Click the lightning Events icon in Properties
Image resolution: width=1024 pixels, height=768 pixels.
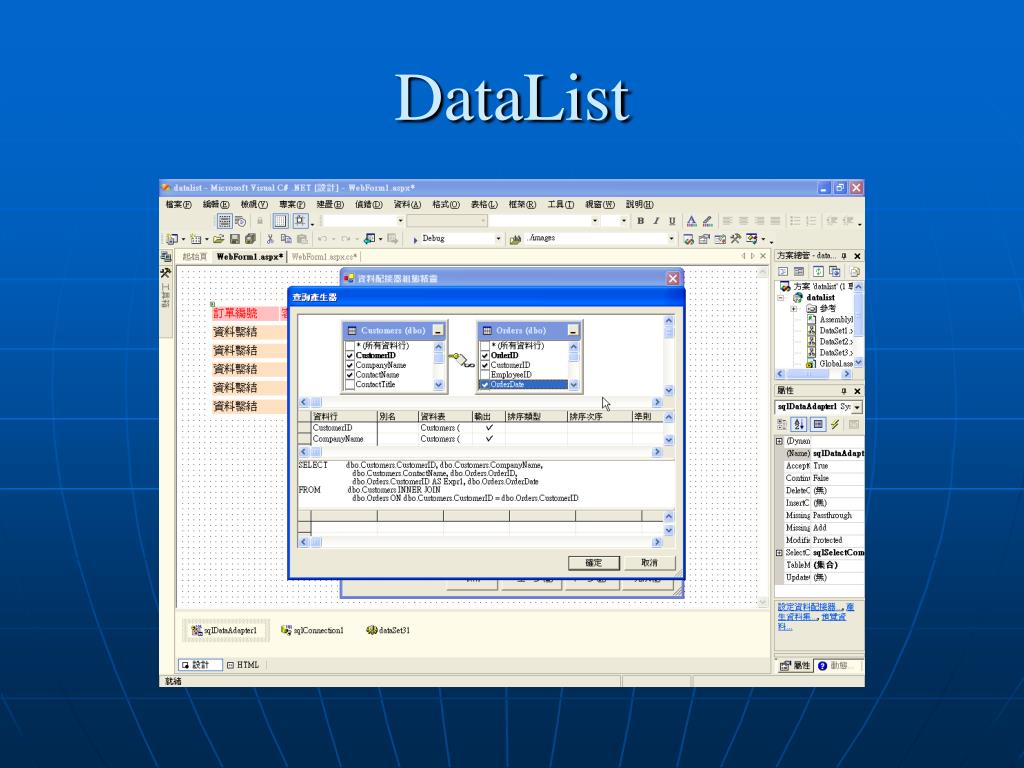click(x=835, y=424)
